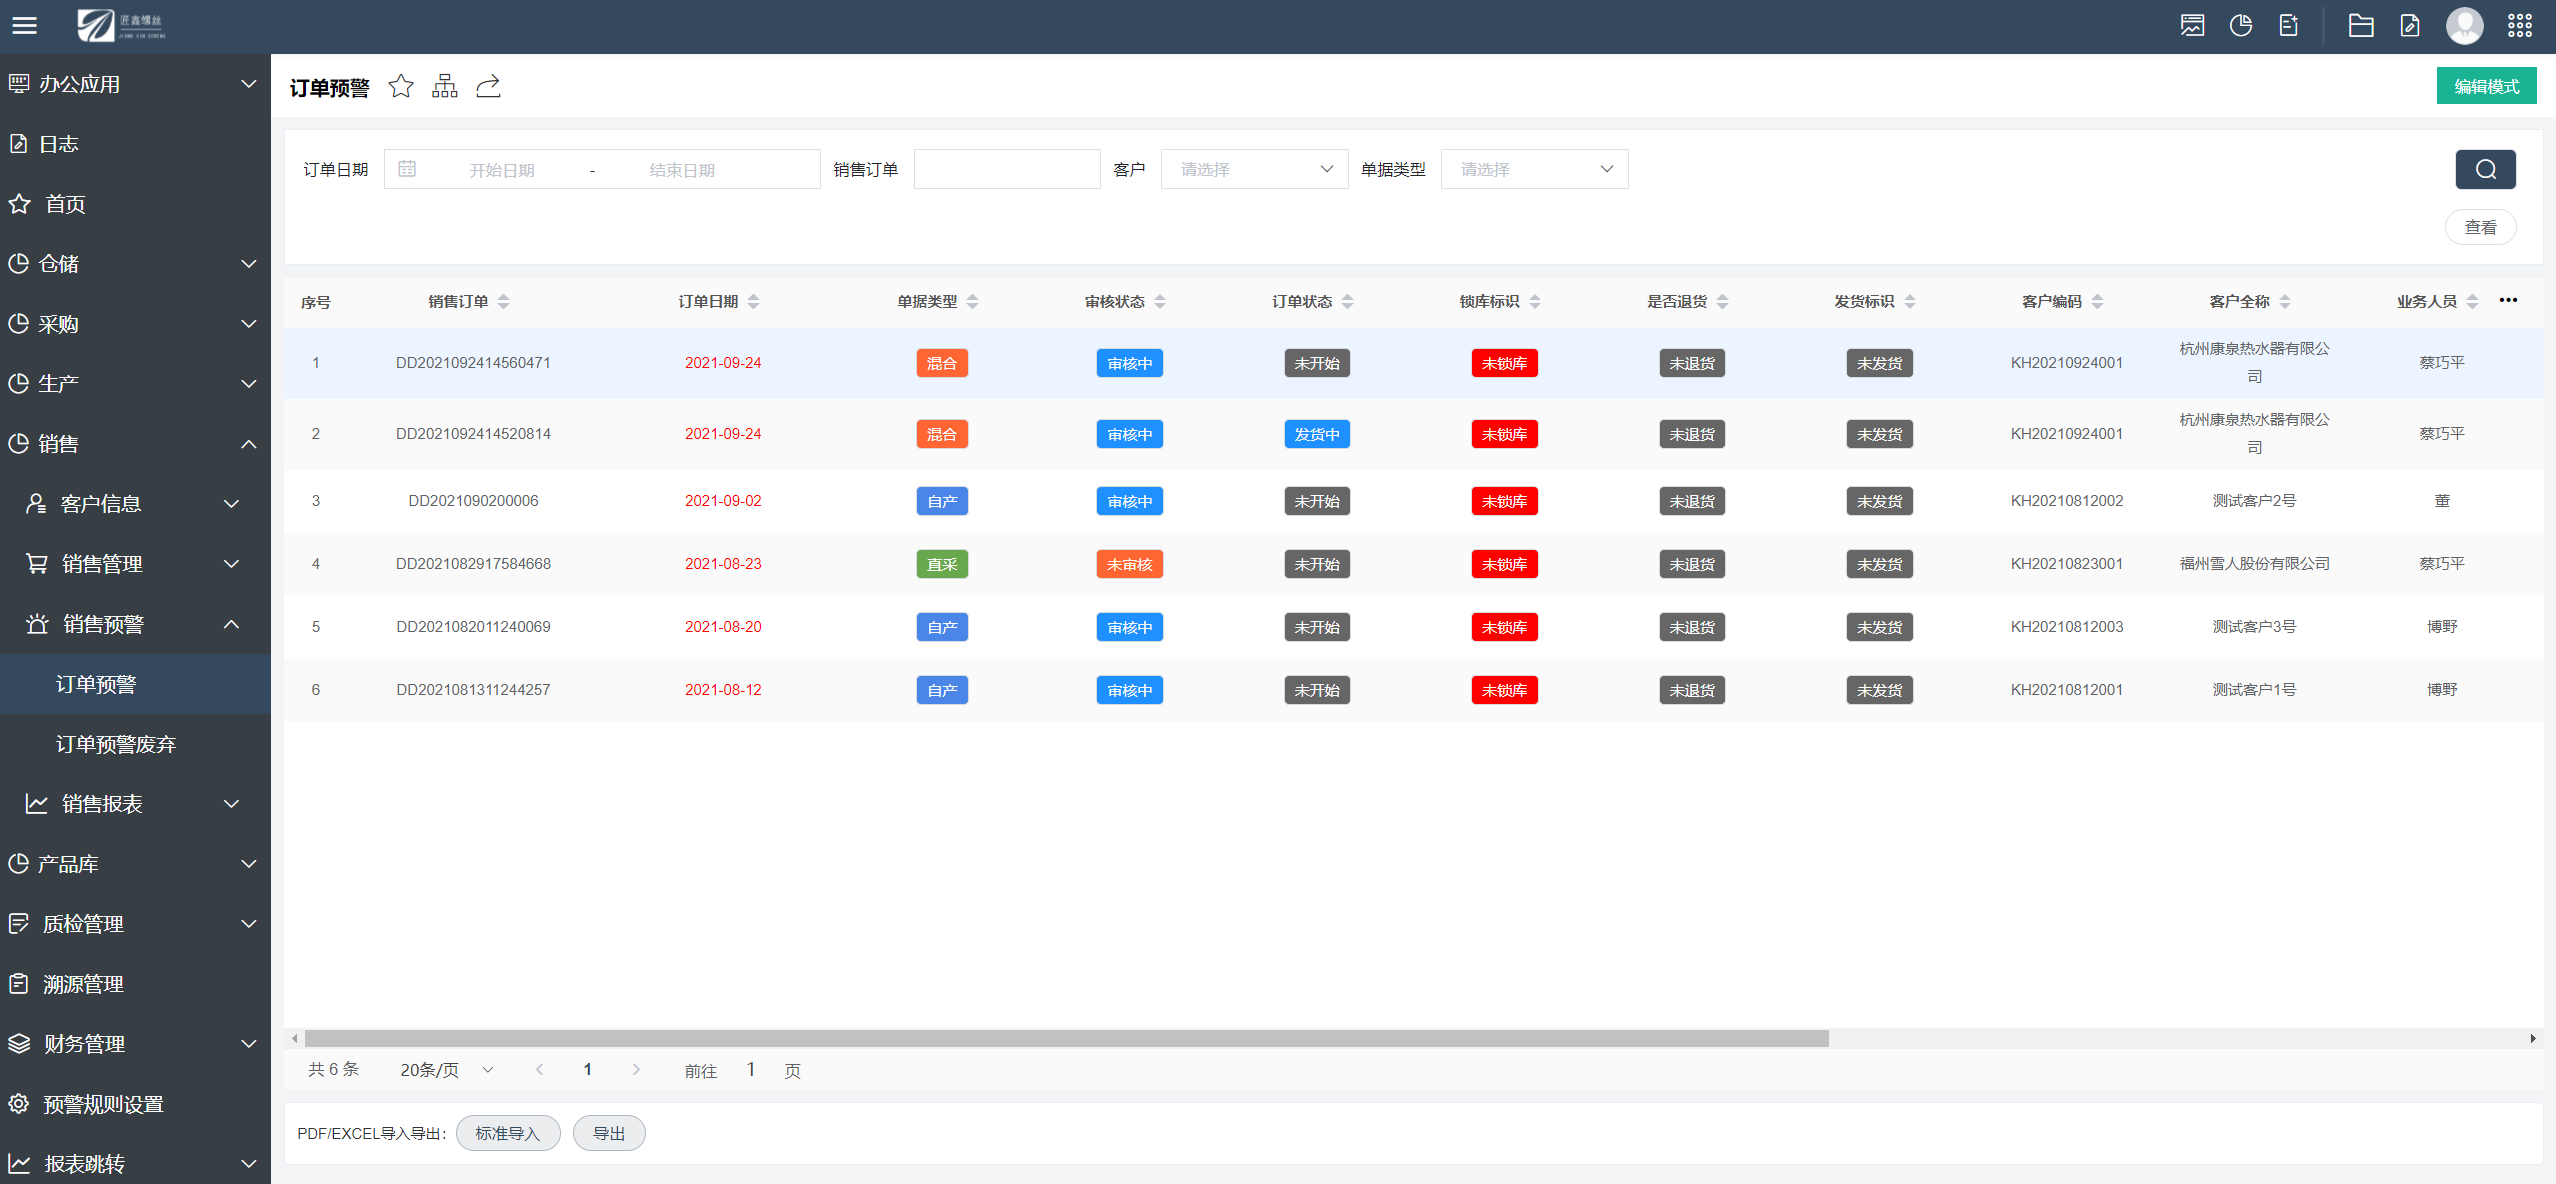This screenshot has height=1184, width=2556.
Task: Open 溯源管理 in the sidebar
Action: pyautogui.click(x=135, y=984)
